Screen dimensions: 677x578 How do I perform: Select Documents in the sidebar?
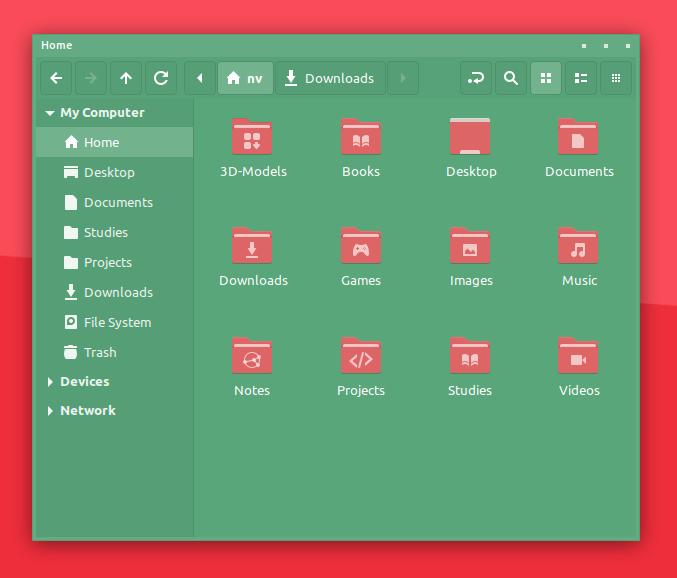click(114, 202)
